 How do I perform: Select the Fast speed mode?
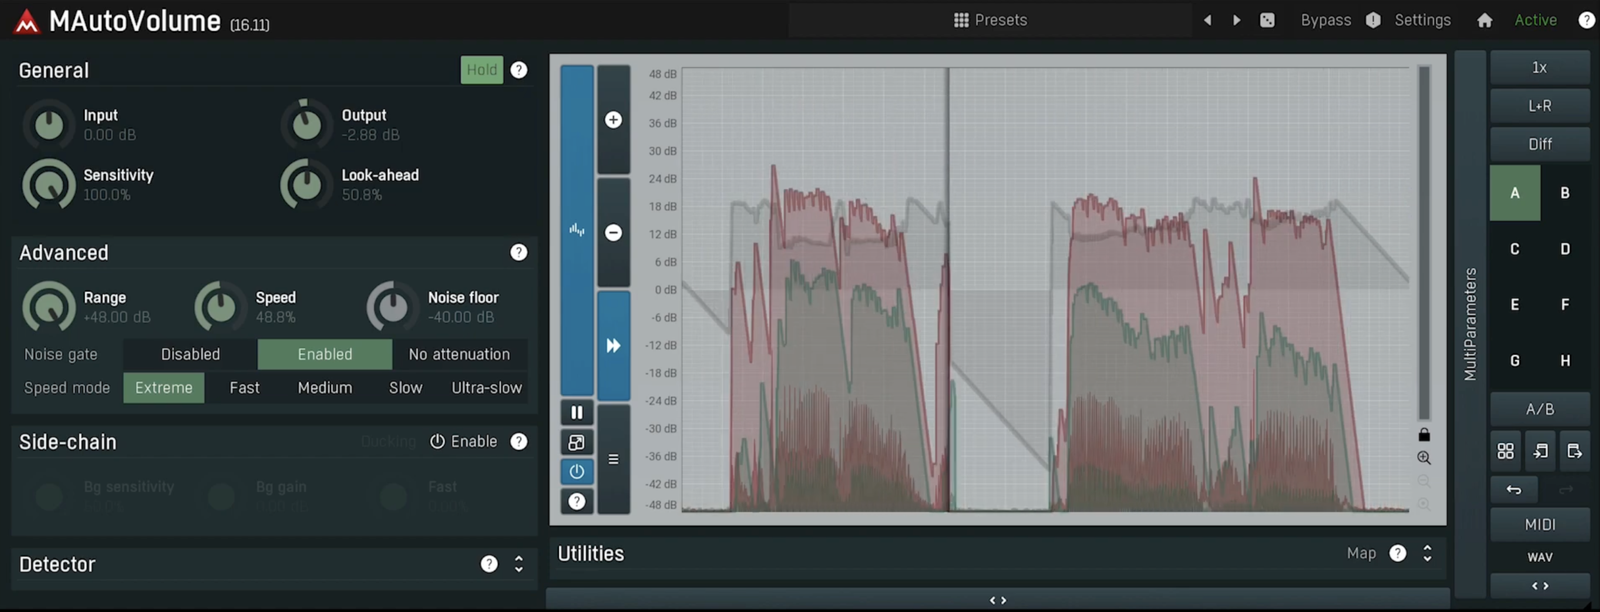tap(244, 388)
